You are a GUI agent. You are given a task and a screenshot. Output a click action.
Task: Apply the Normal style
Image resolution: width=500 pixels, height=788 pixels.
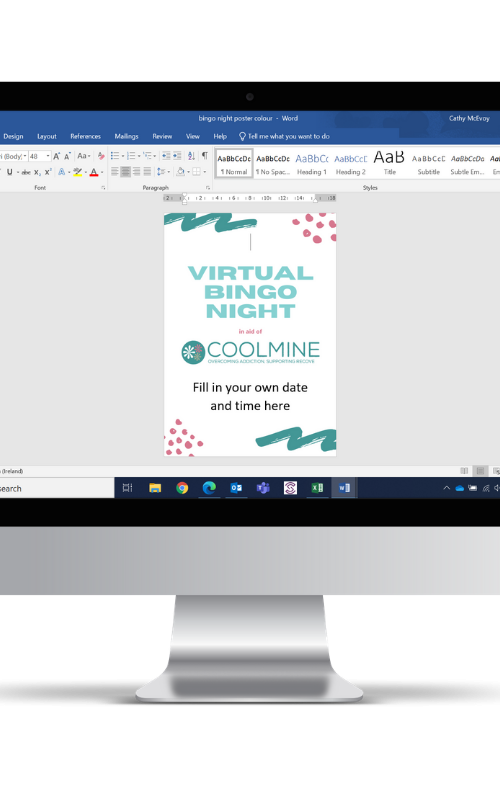pyautogui.click(x=234, y=164)
